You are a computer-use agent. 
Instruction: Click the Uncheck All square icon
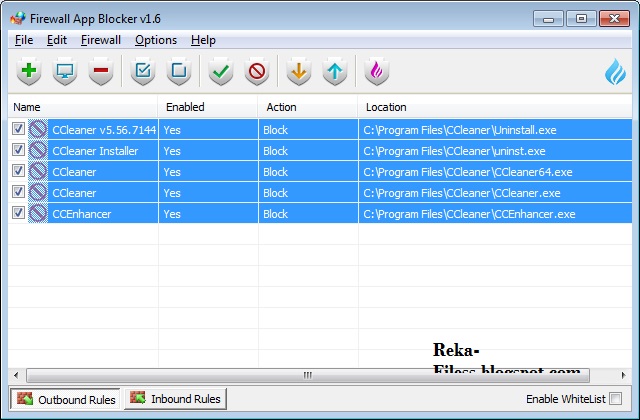(179, 71)
